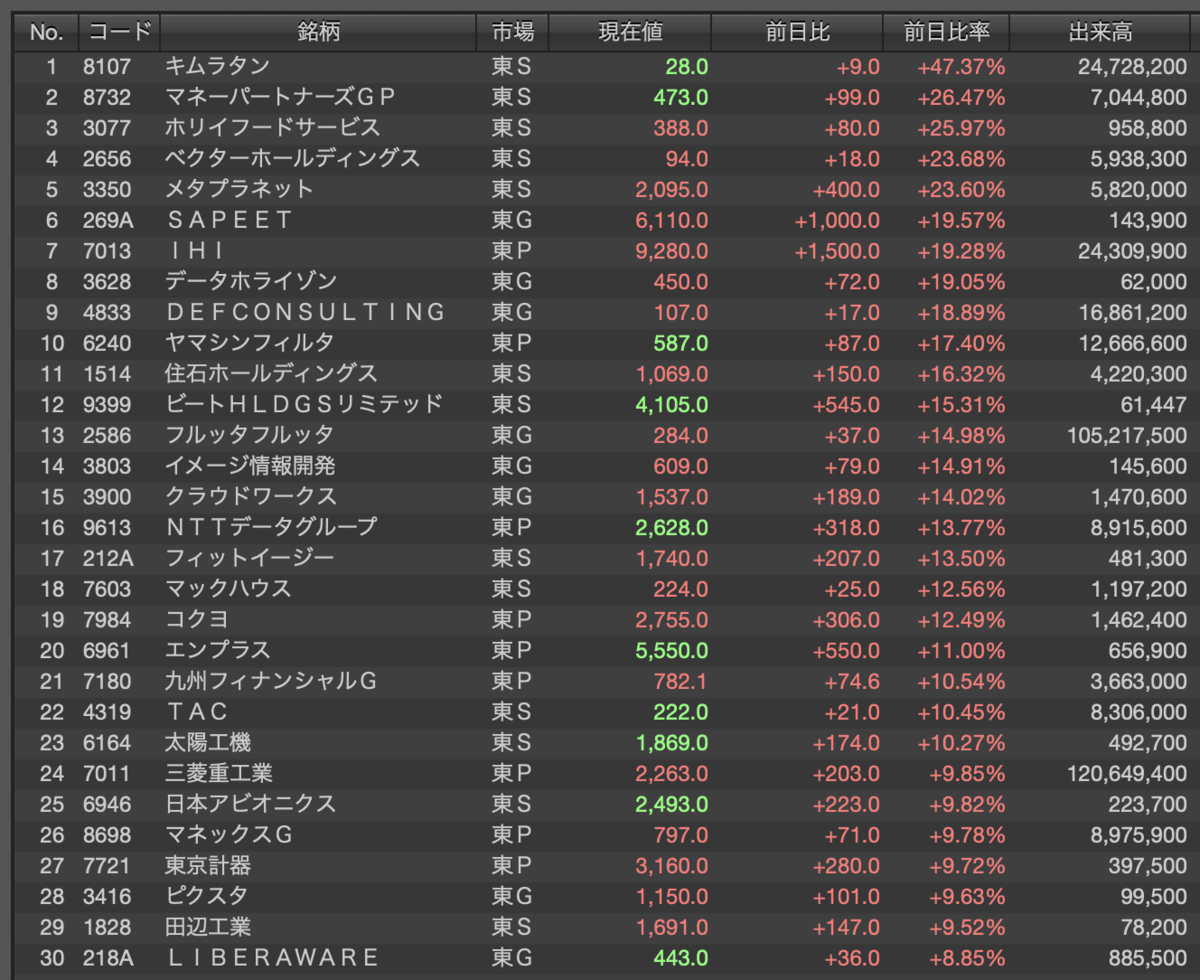
Task: Sort by the 市場 column header
Action: [x=512, y=32]
